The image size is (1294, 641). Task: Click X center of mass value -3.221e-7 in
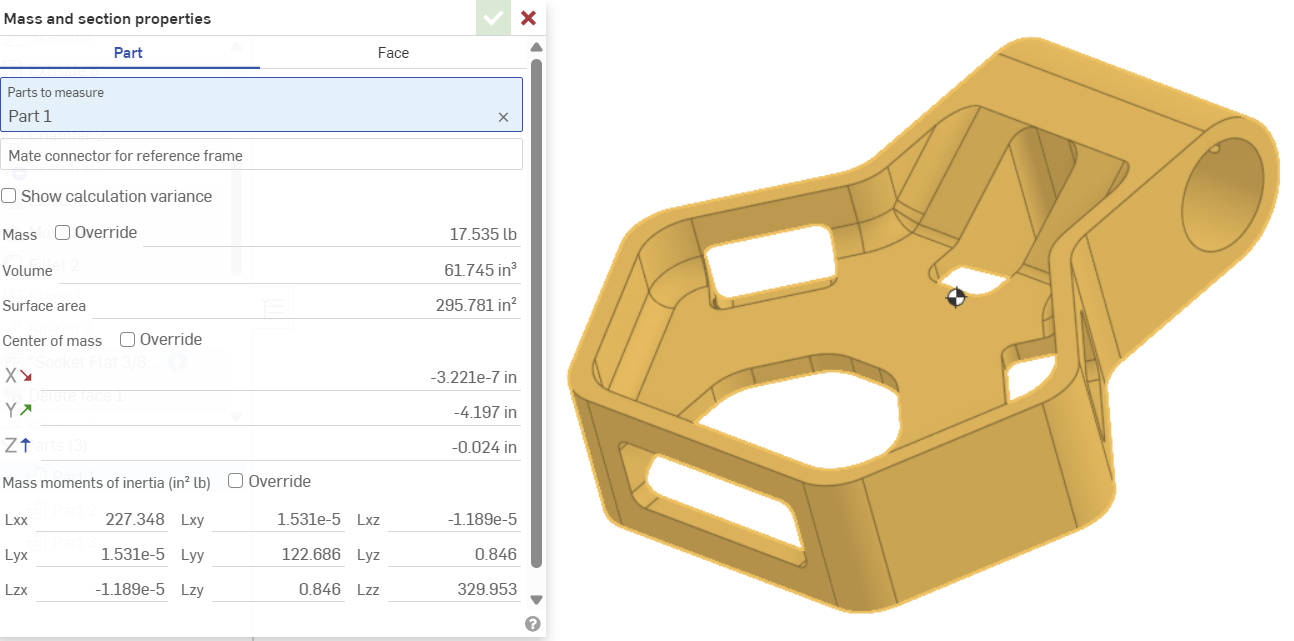473,378
